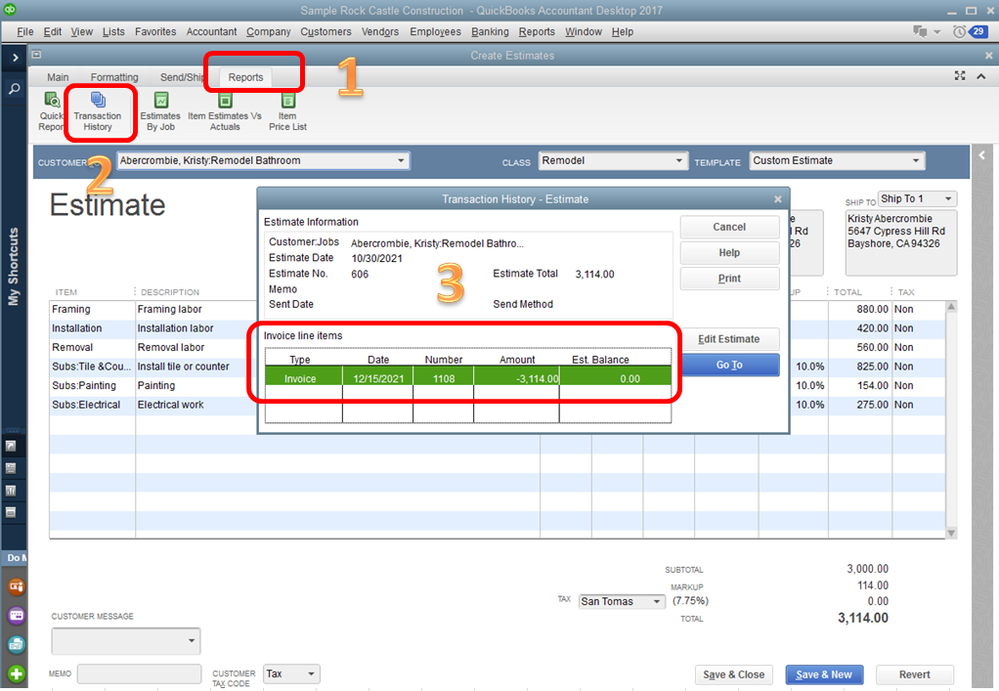Close the Transaction History dialog
This screenshot has height=691, width=999.
pyautogui.click(x=778, y=199)
